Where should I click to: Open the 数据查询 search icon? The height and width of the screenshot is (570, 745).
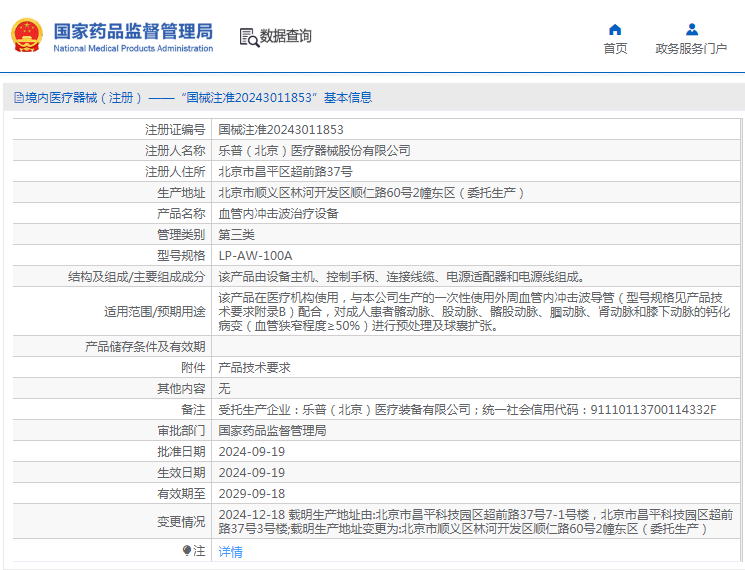coord(249,38)
